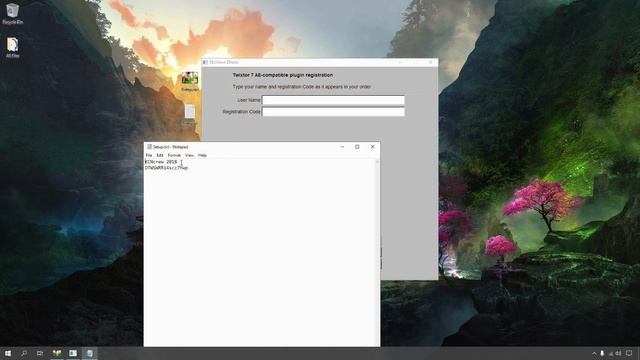Open the Help menu in Notepad

202,156
